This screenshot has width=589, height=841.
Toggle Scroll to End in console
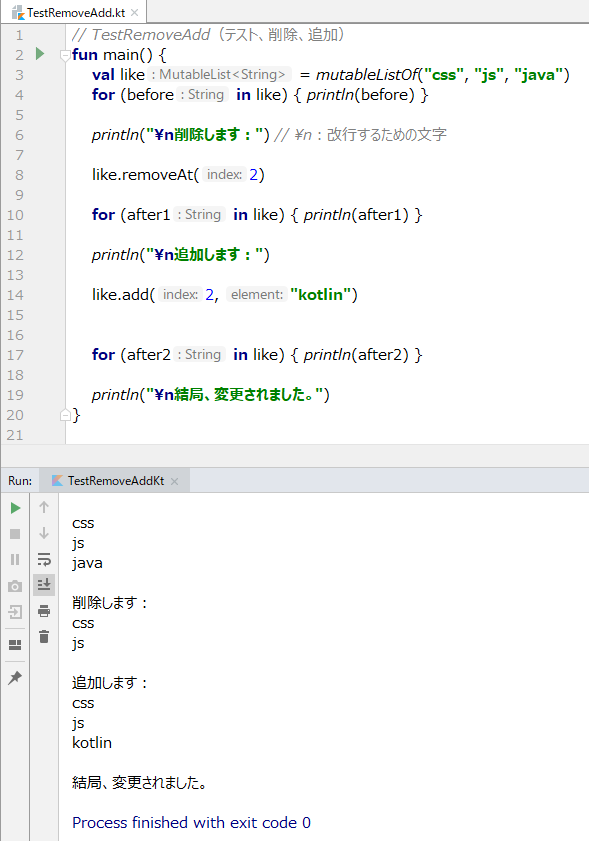click(x=44, y=584)
